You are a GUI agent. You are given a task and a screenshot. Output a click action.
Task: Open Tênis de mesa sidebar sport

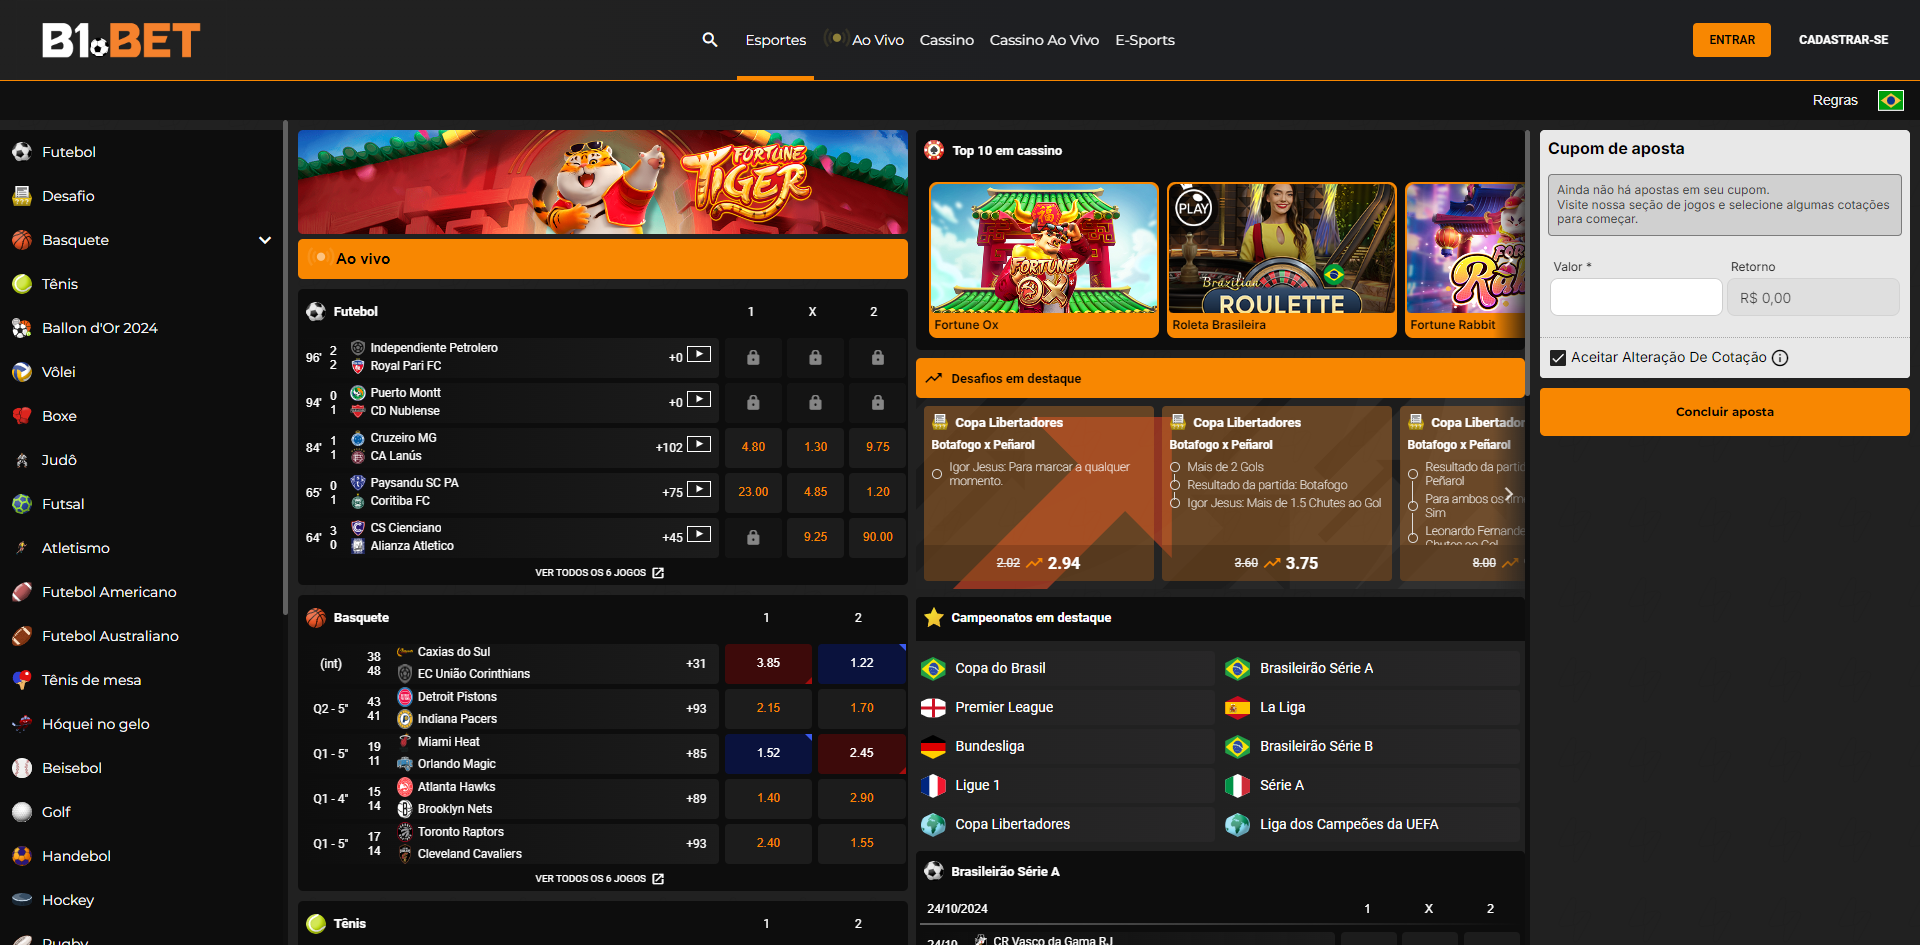(x=91, y=680)
